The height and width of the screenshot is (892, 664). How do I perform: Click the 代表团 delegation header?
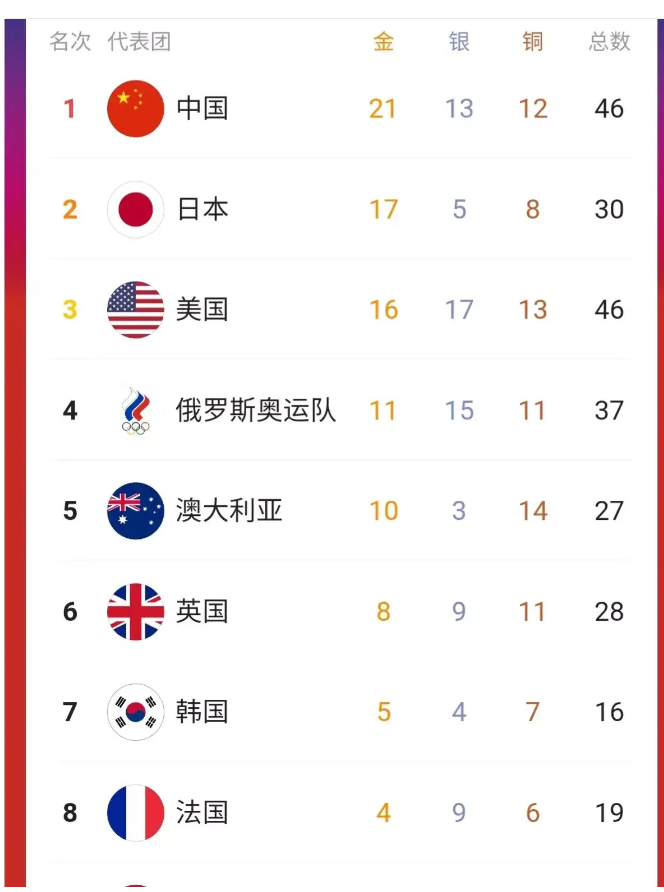pyautogui.click(x=139, y=42)
